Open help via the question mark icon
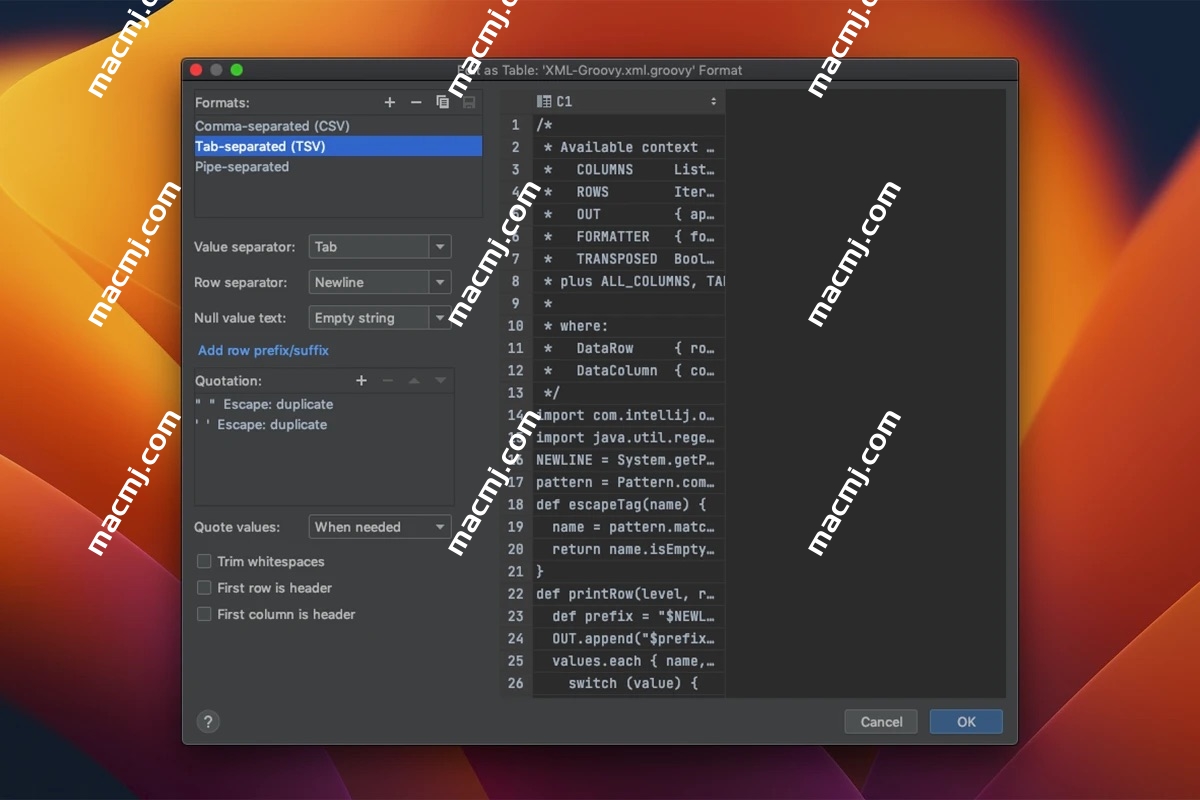 click(x=208, y=721)
